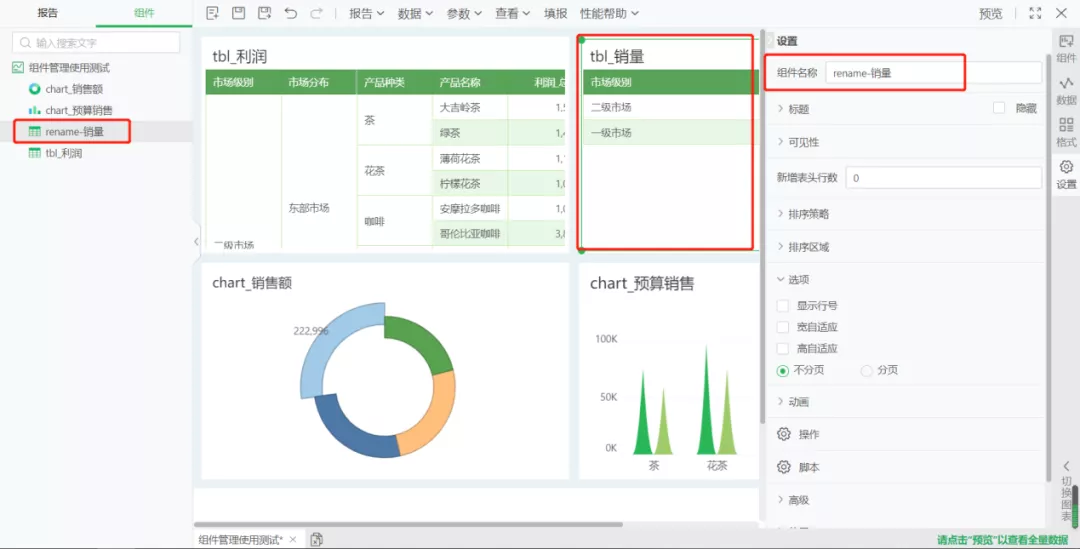Click the 操作 gear icon
The image size is (1080, 549).
784,434
